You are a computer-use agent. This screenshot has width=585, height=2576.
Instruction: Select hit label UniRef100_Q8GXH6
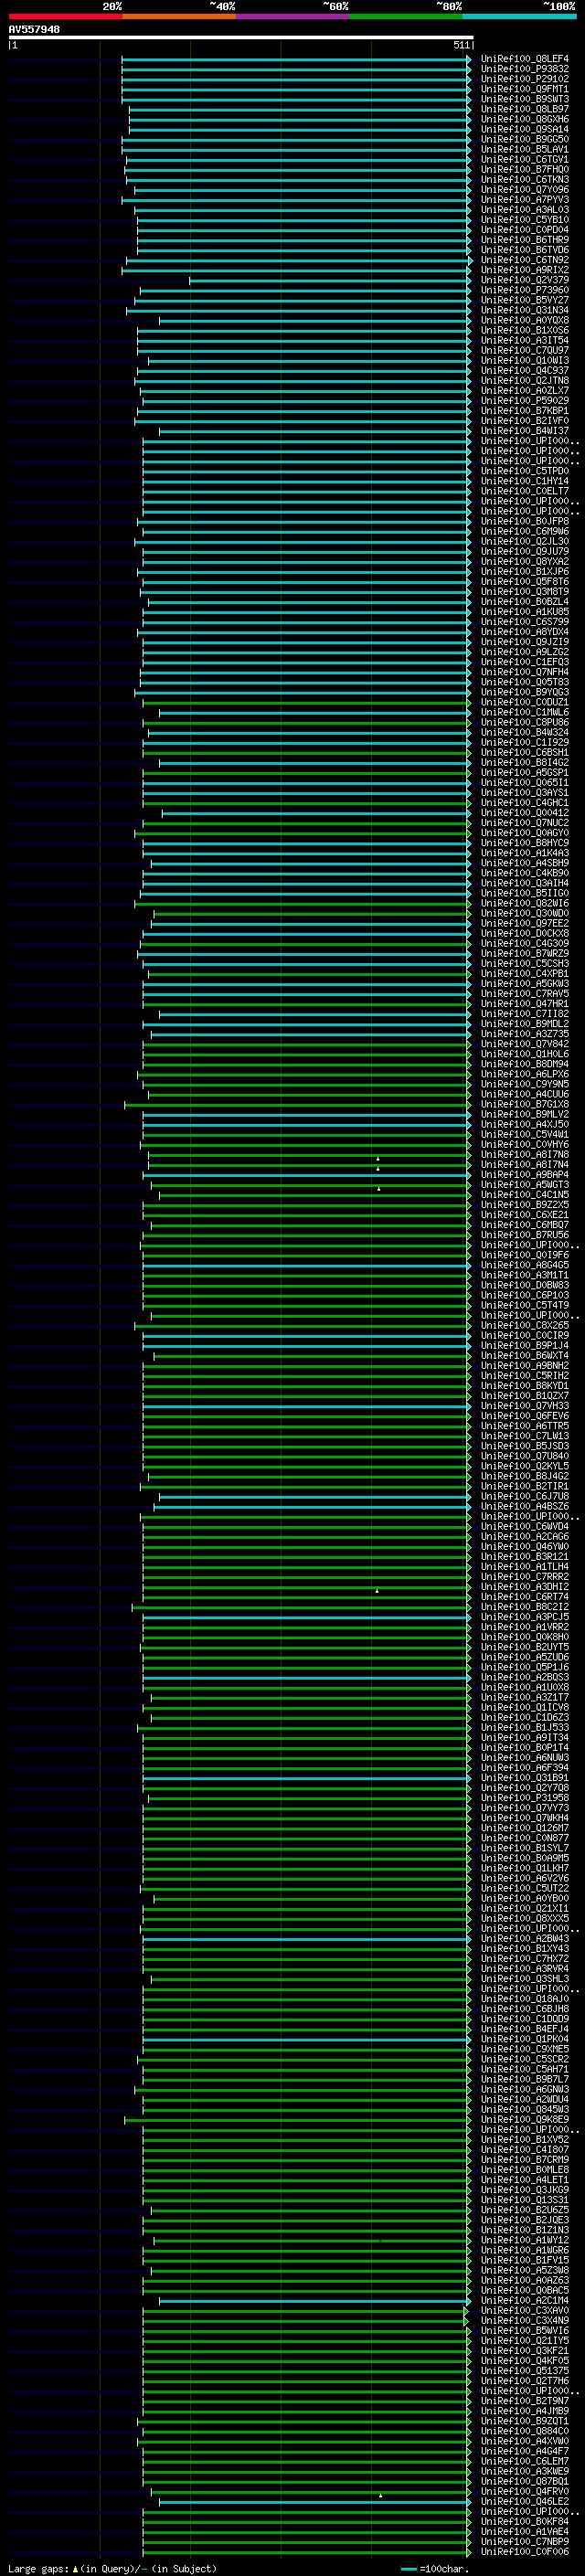click(x=524, y=119)
